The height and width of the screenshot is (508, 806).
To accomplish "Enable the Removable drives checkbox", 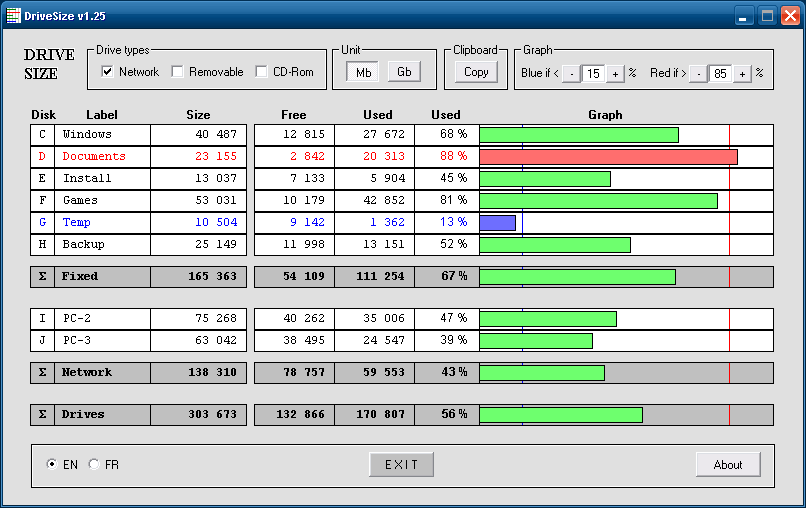I will point(177,71).
